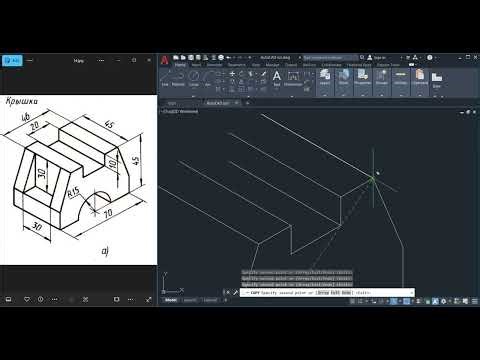
Task: Select the Line tool in the ribbon
Action: click(x=165, y=79)
